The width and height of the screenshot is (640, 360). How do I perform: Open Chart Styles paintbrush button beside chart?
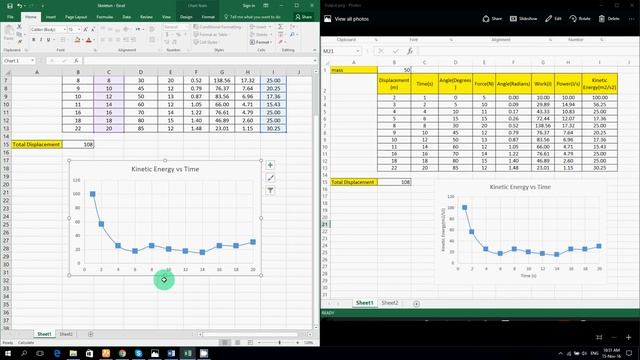coord(270,178)
